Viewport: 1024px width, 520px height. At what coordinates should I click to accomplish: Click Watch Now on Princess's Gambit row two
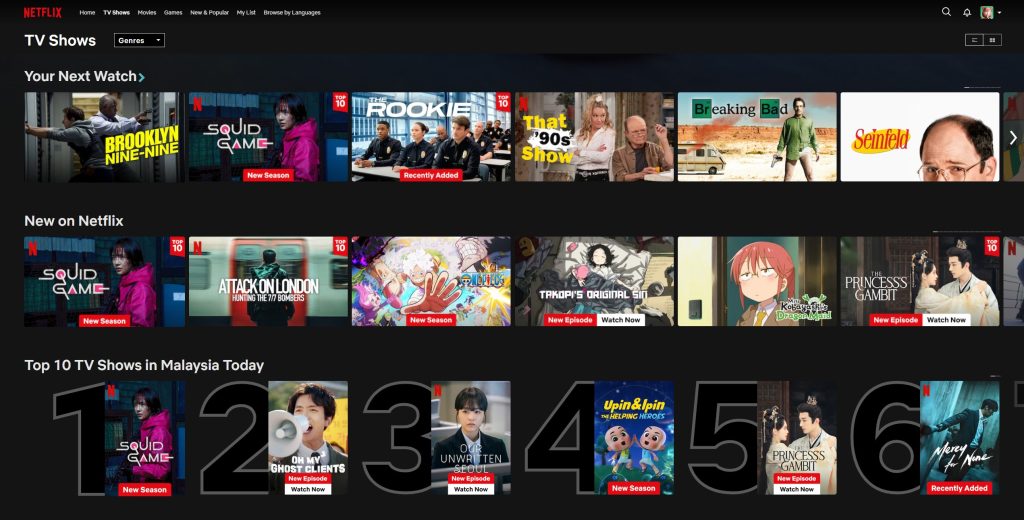946,320
